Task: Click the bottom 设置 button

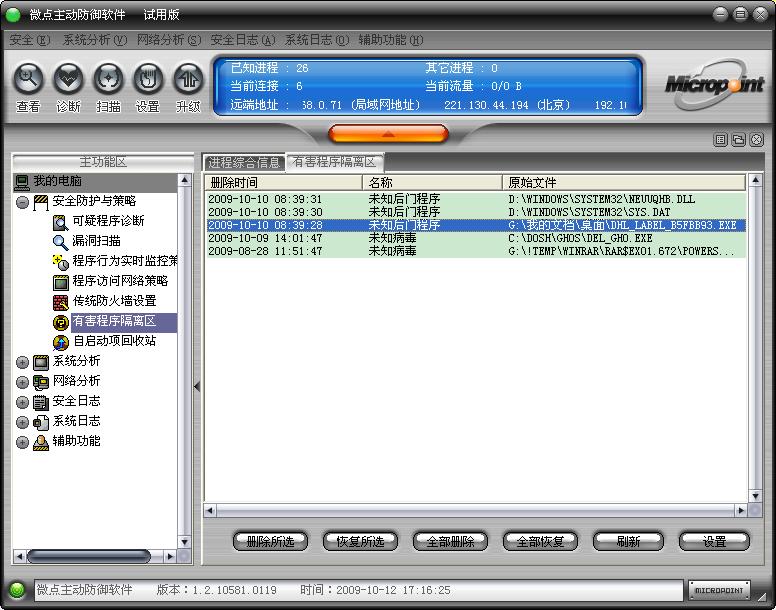Action: [714, 541]
